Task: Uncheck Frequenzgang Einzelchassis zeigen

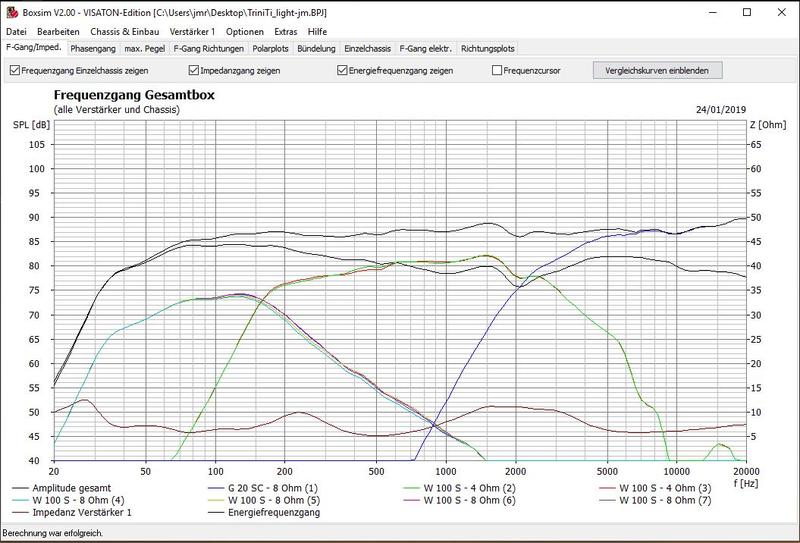Action: coord(14,71)
